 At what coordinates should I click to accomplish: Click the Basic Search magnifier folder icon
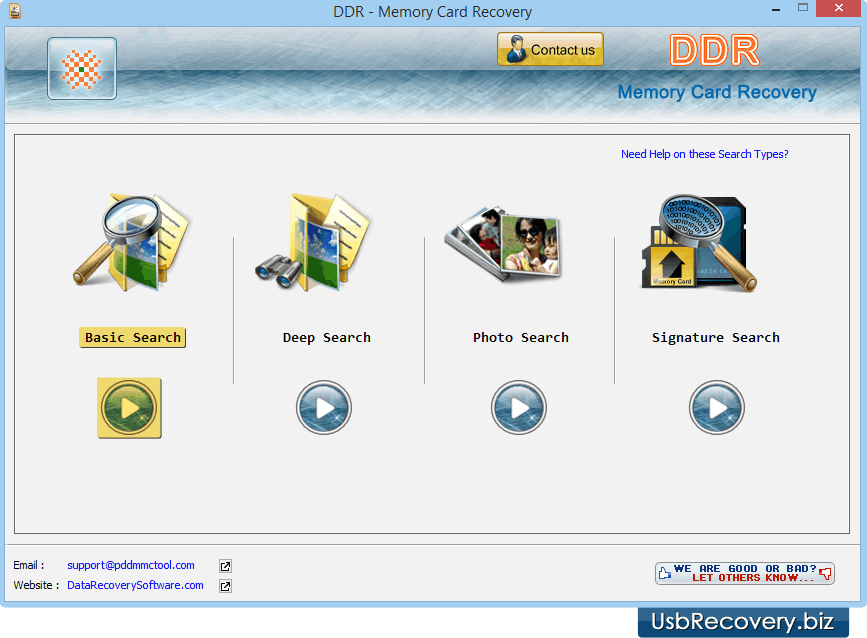[131, 242]
